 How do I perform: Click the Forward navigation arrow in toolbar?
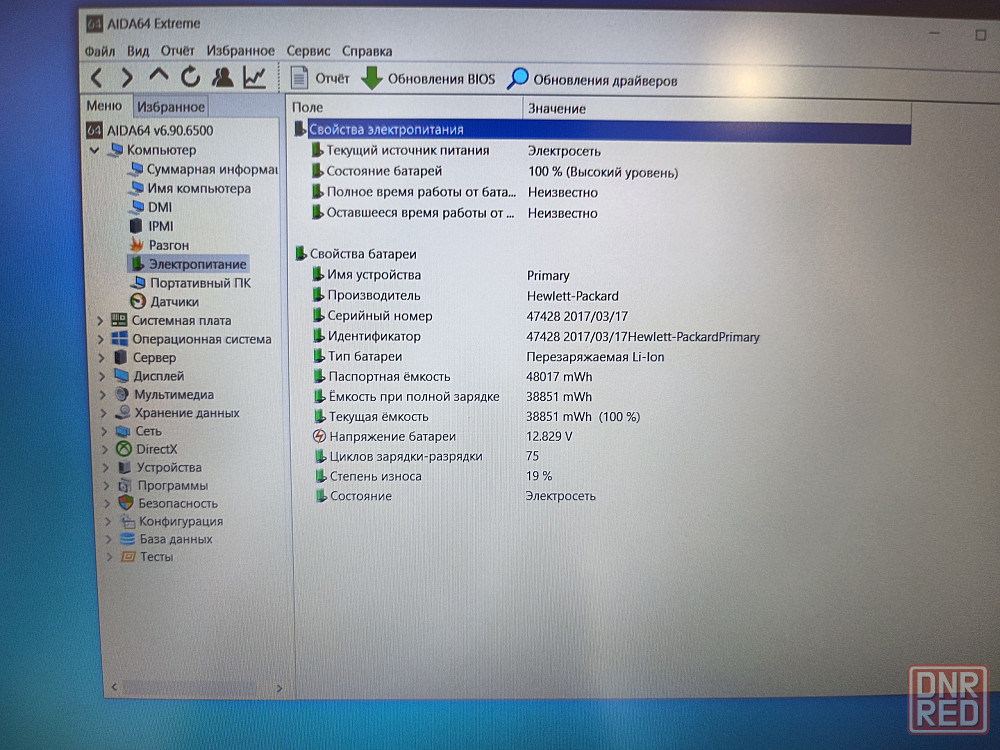[127, 77]
